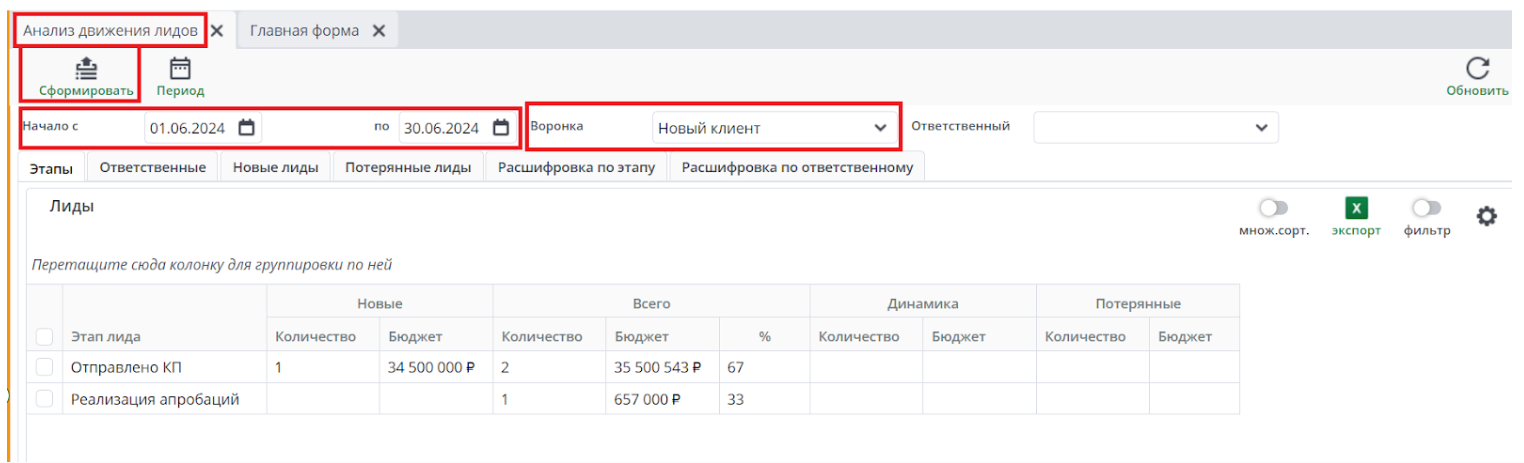This screenshot has height=463, width=1524.
Task: Check the Отправлено КП row checkbox
Action: (x=44, y=367)
